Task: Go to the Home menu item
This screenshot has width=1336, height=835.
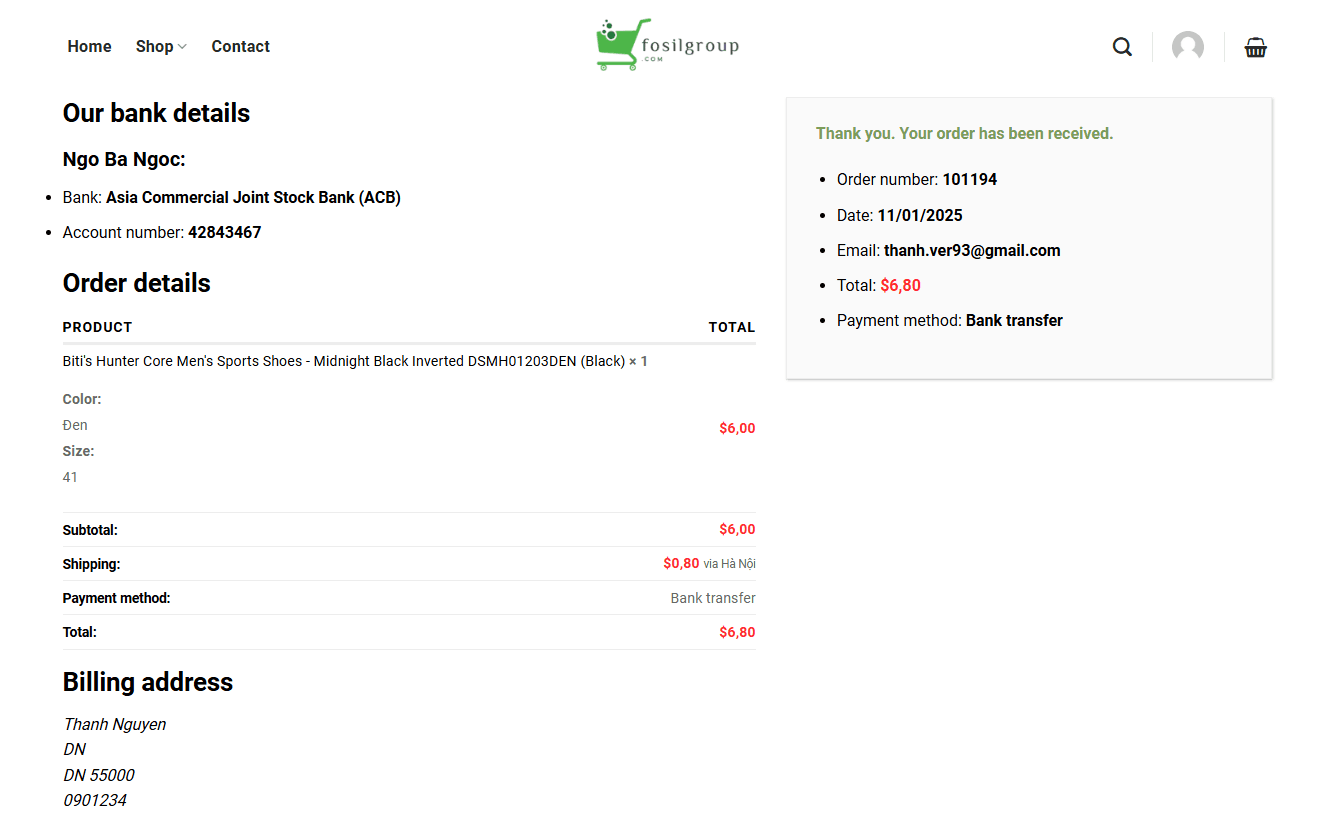Action: (89, 46)
